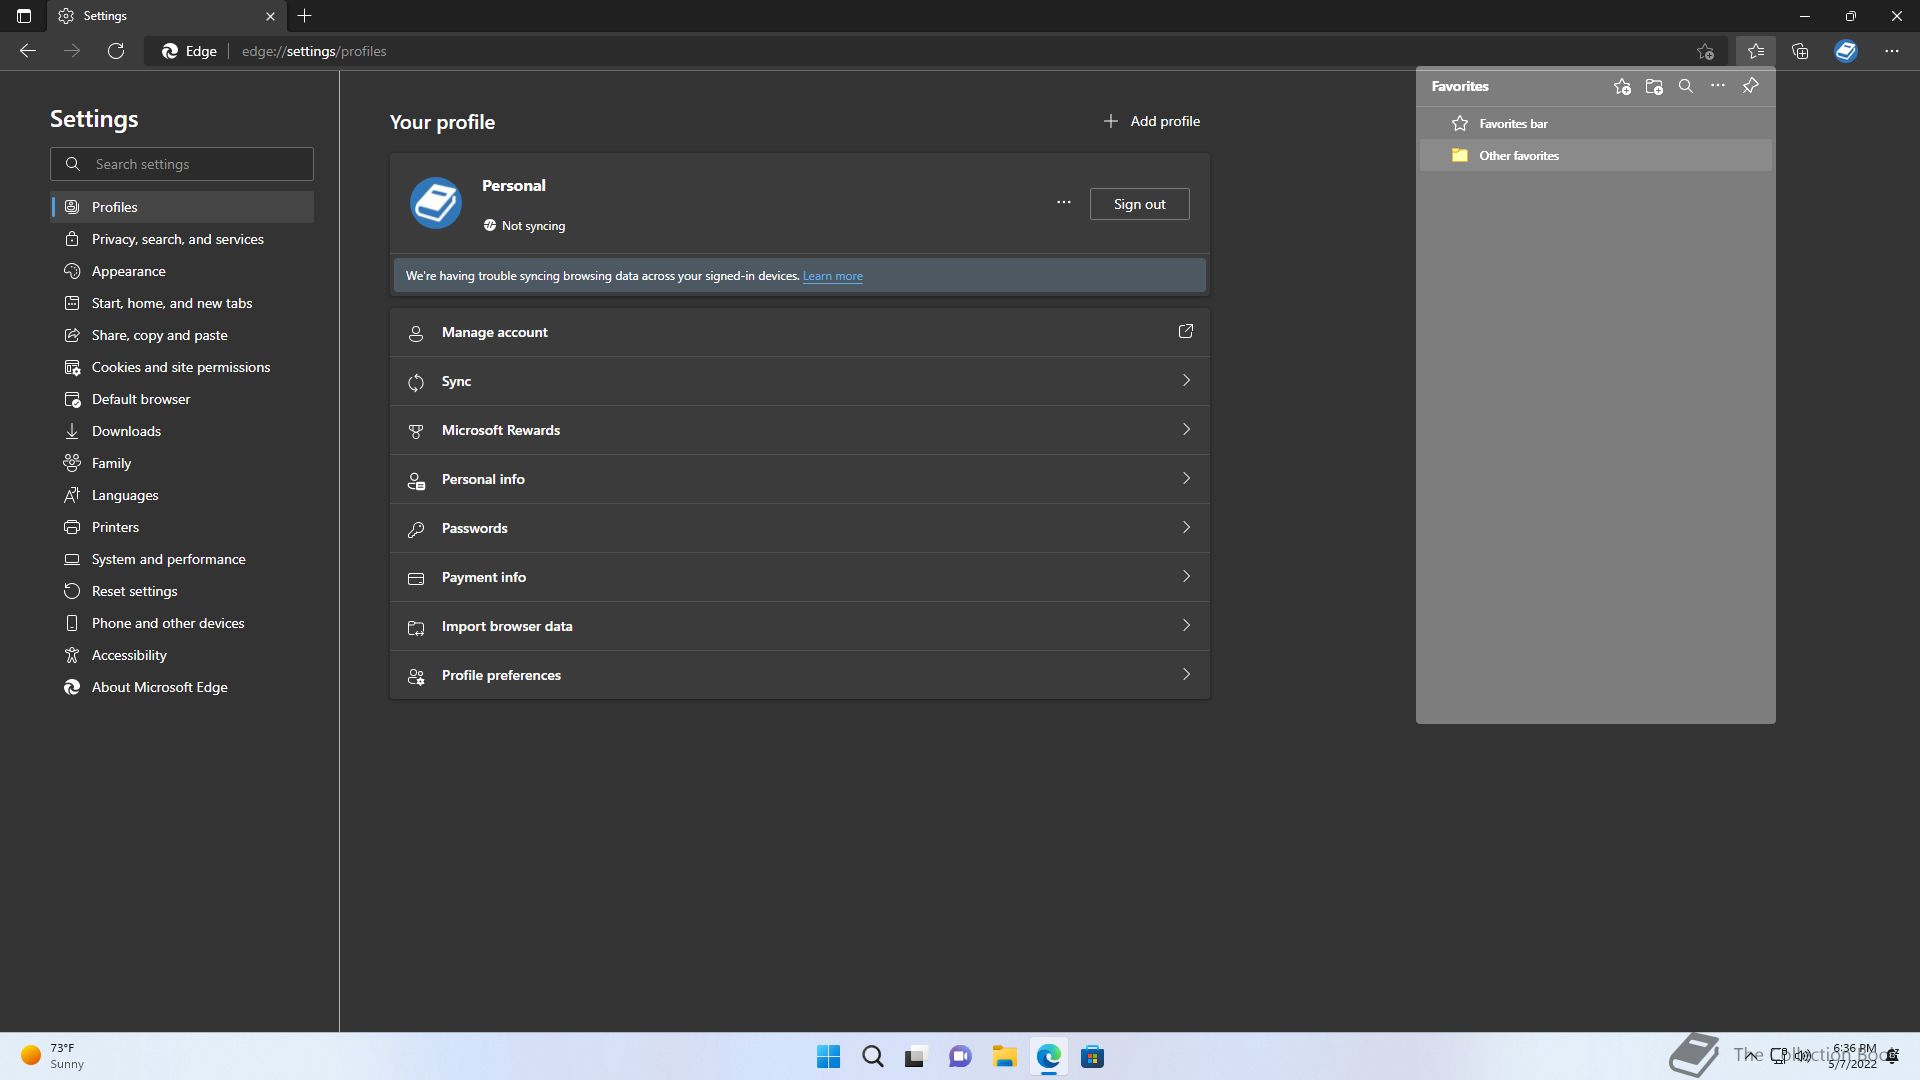The width and height of the screenshot is (1920, 1080).
Task: Open Cookies and site permissions settings
Action: 182,367
